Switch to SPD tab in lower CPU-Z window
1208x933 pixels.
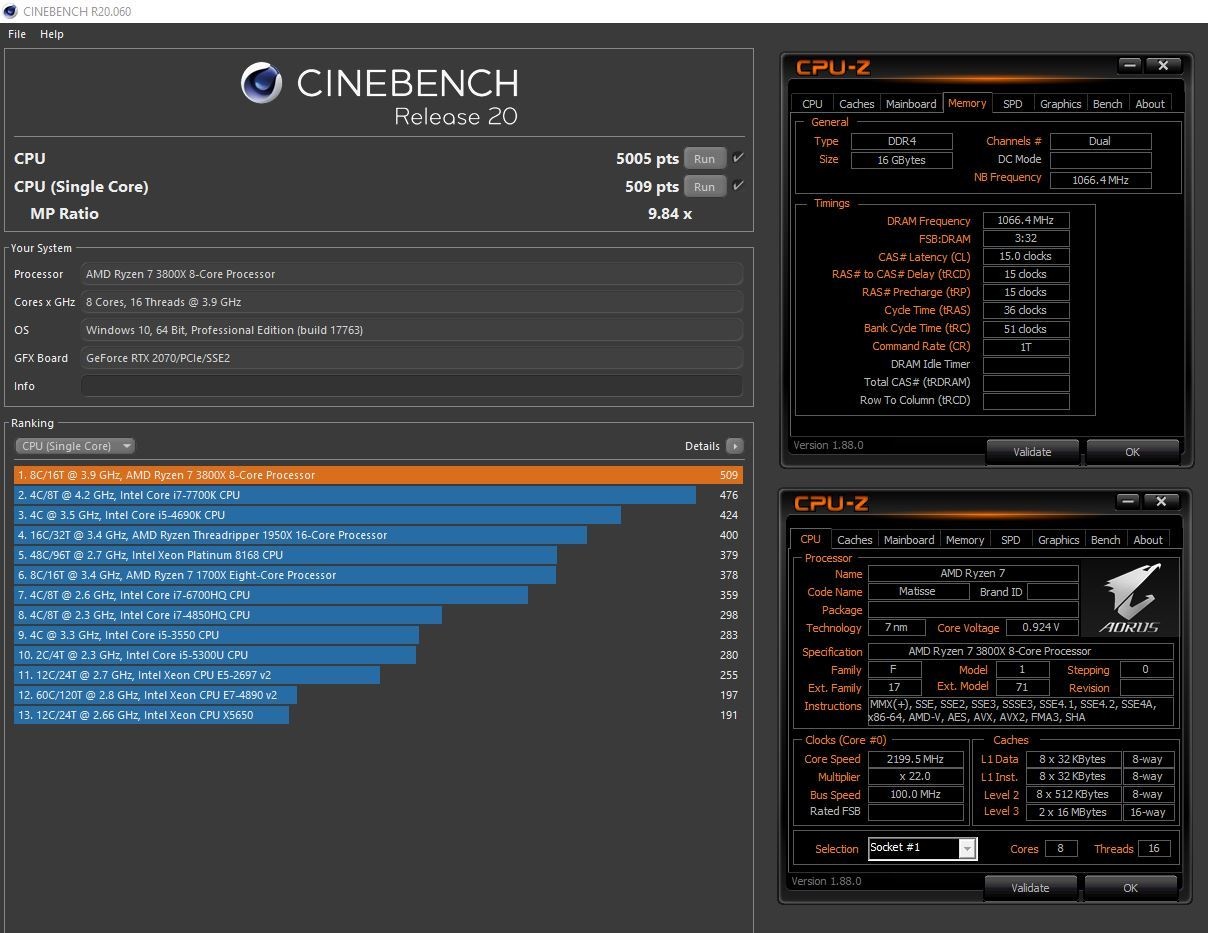1011,540
